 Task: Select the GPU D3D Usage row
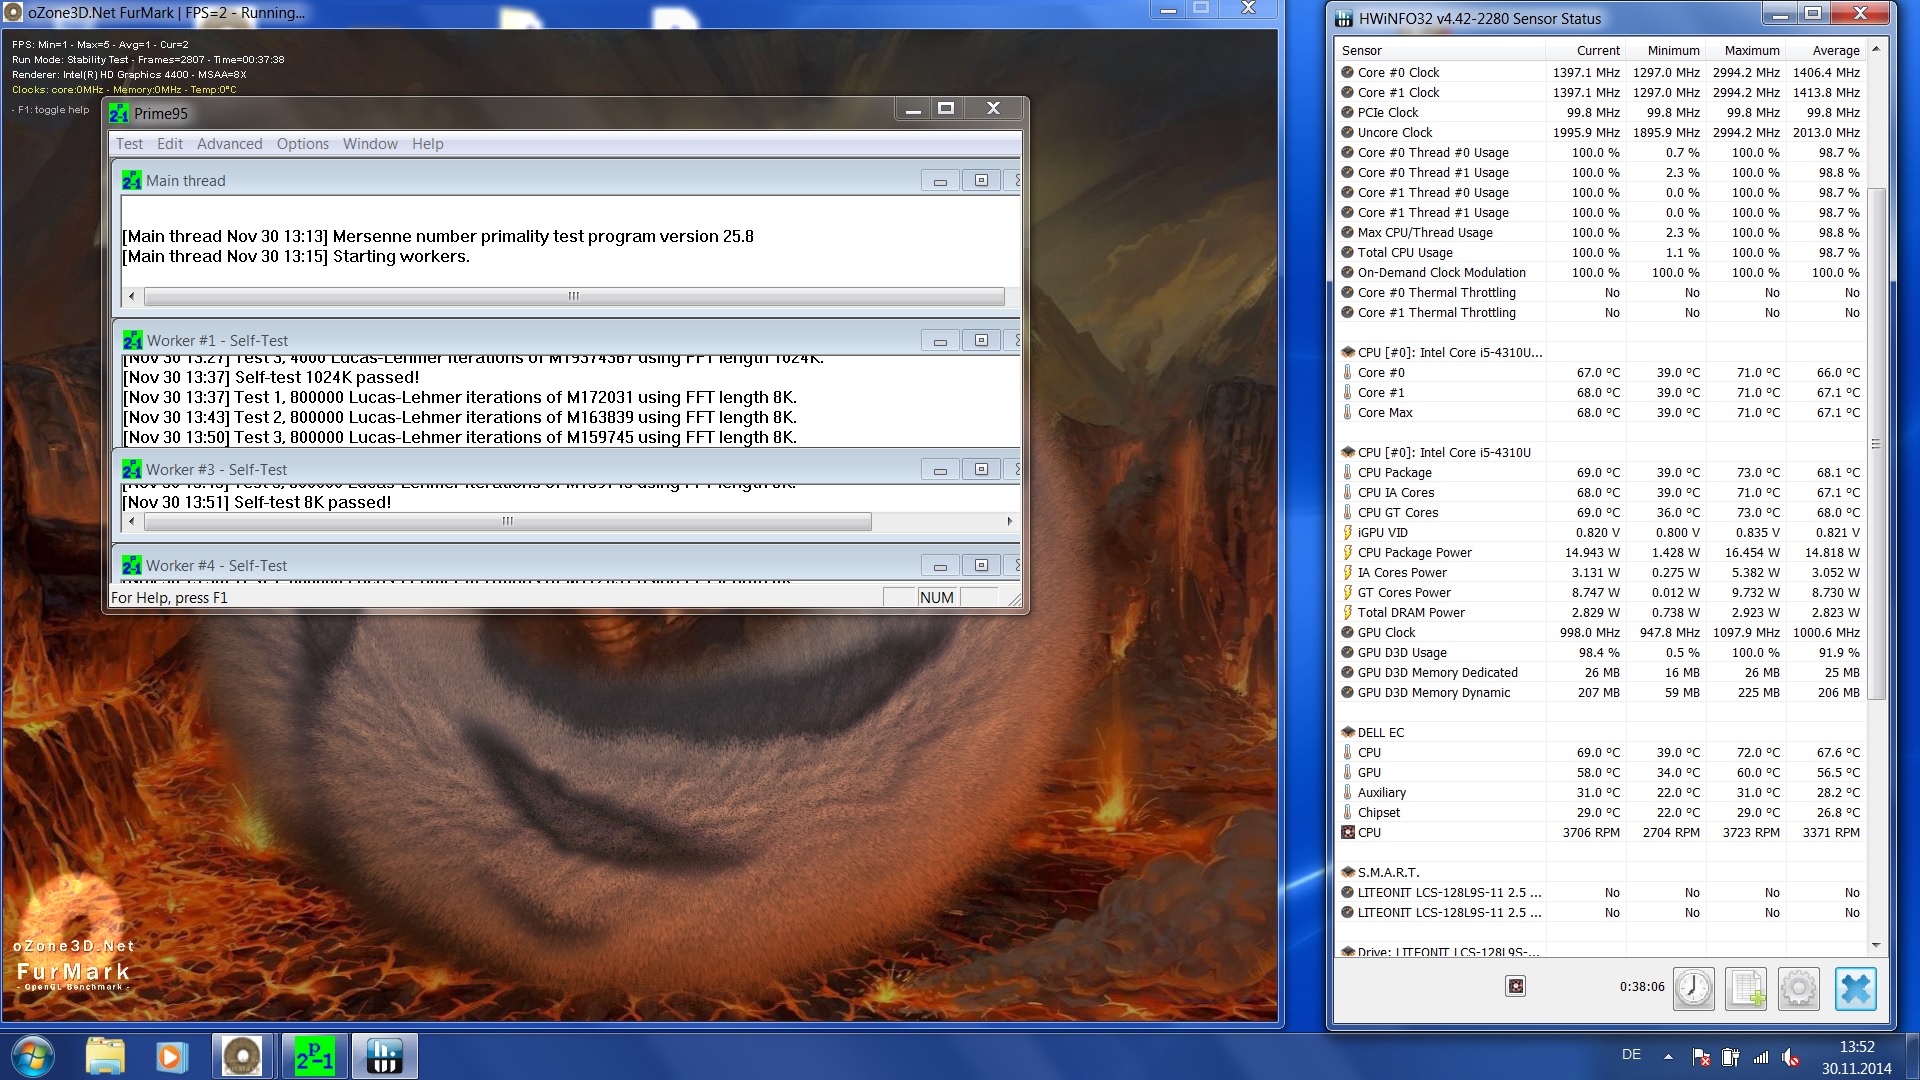(1600, 652)
